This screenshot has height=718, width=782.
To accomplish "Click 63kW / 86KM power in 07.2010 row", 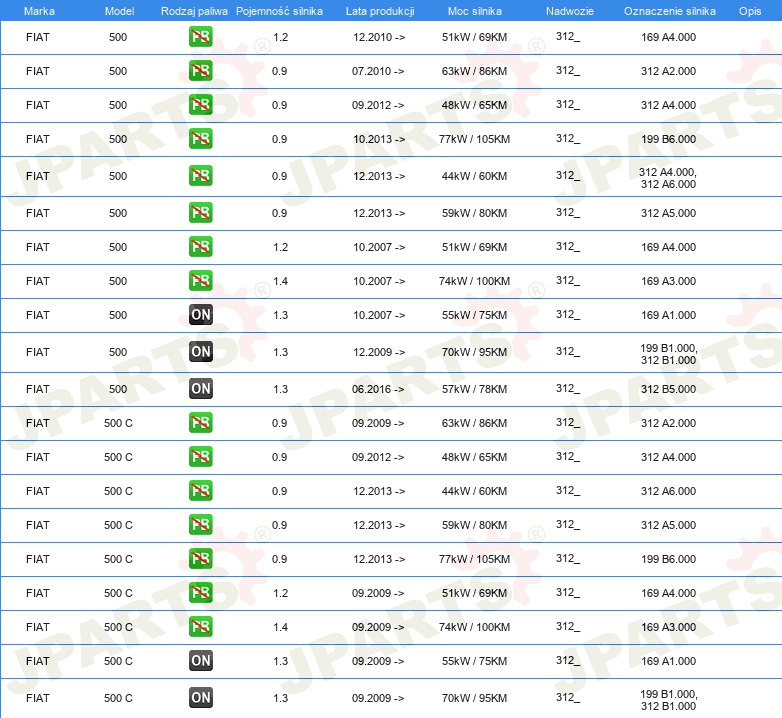I will pos(474,71).
